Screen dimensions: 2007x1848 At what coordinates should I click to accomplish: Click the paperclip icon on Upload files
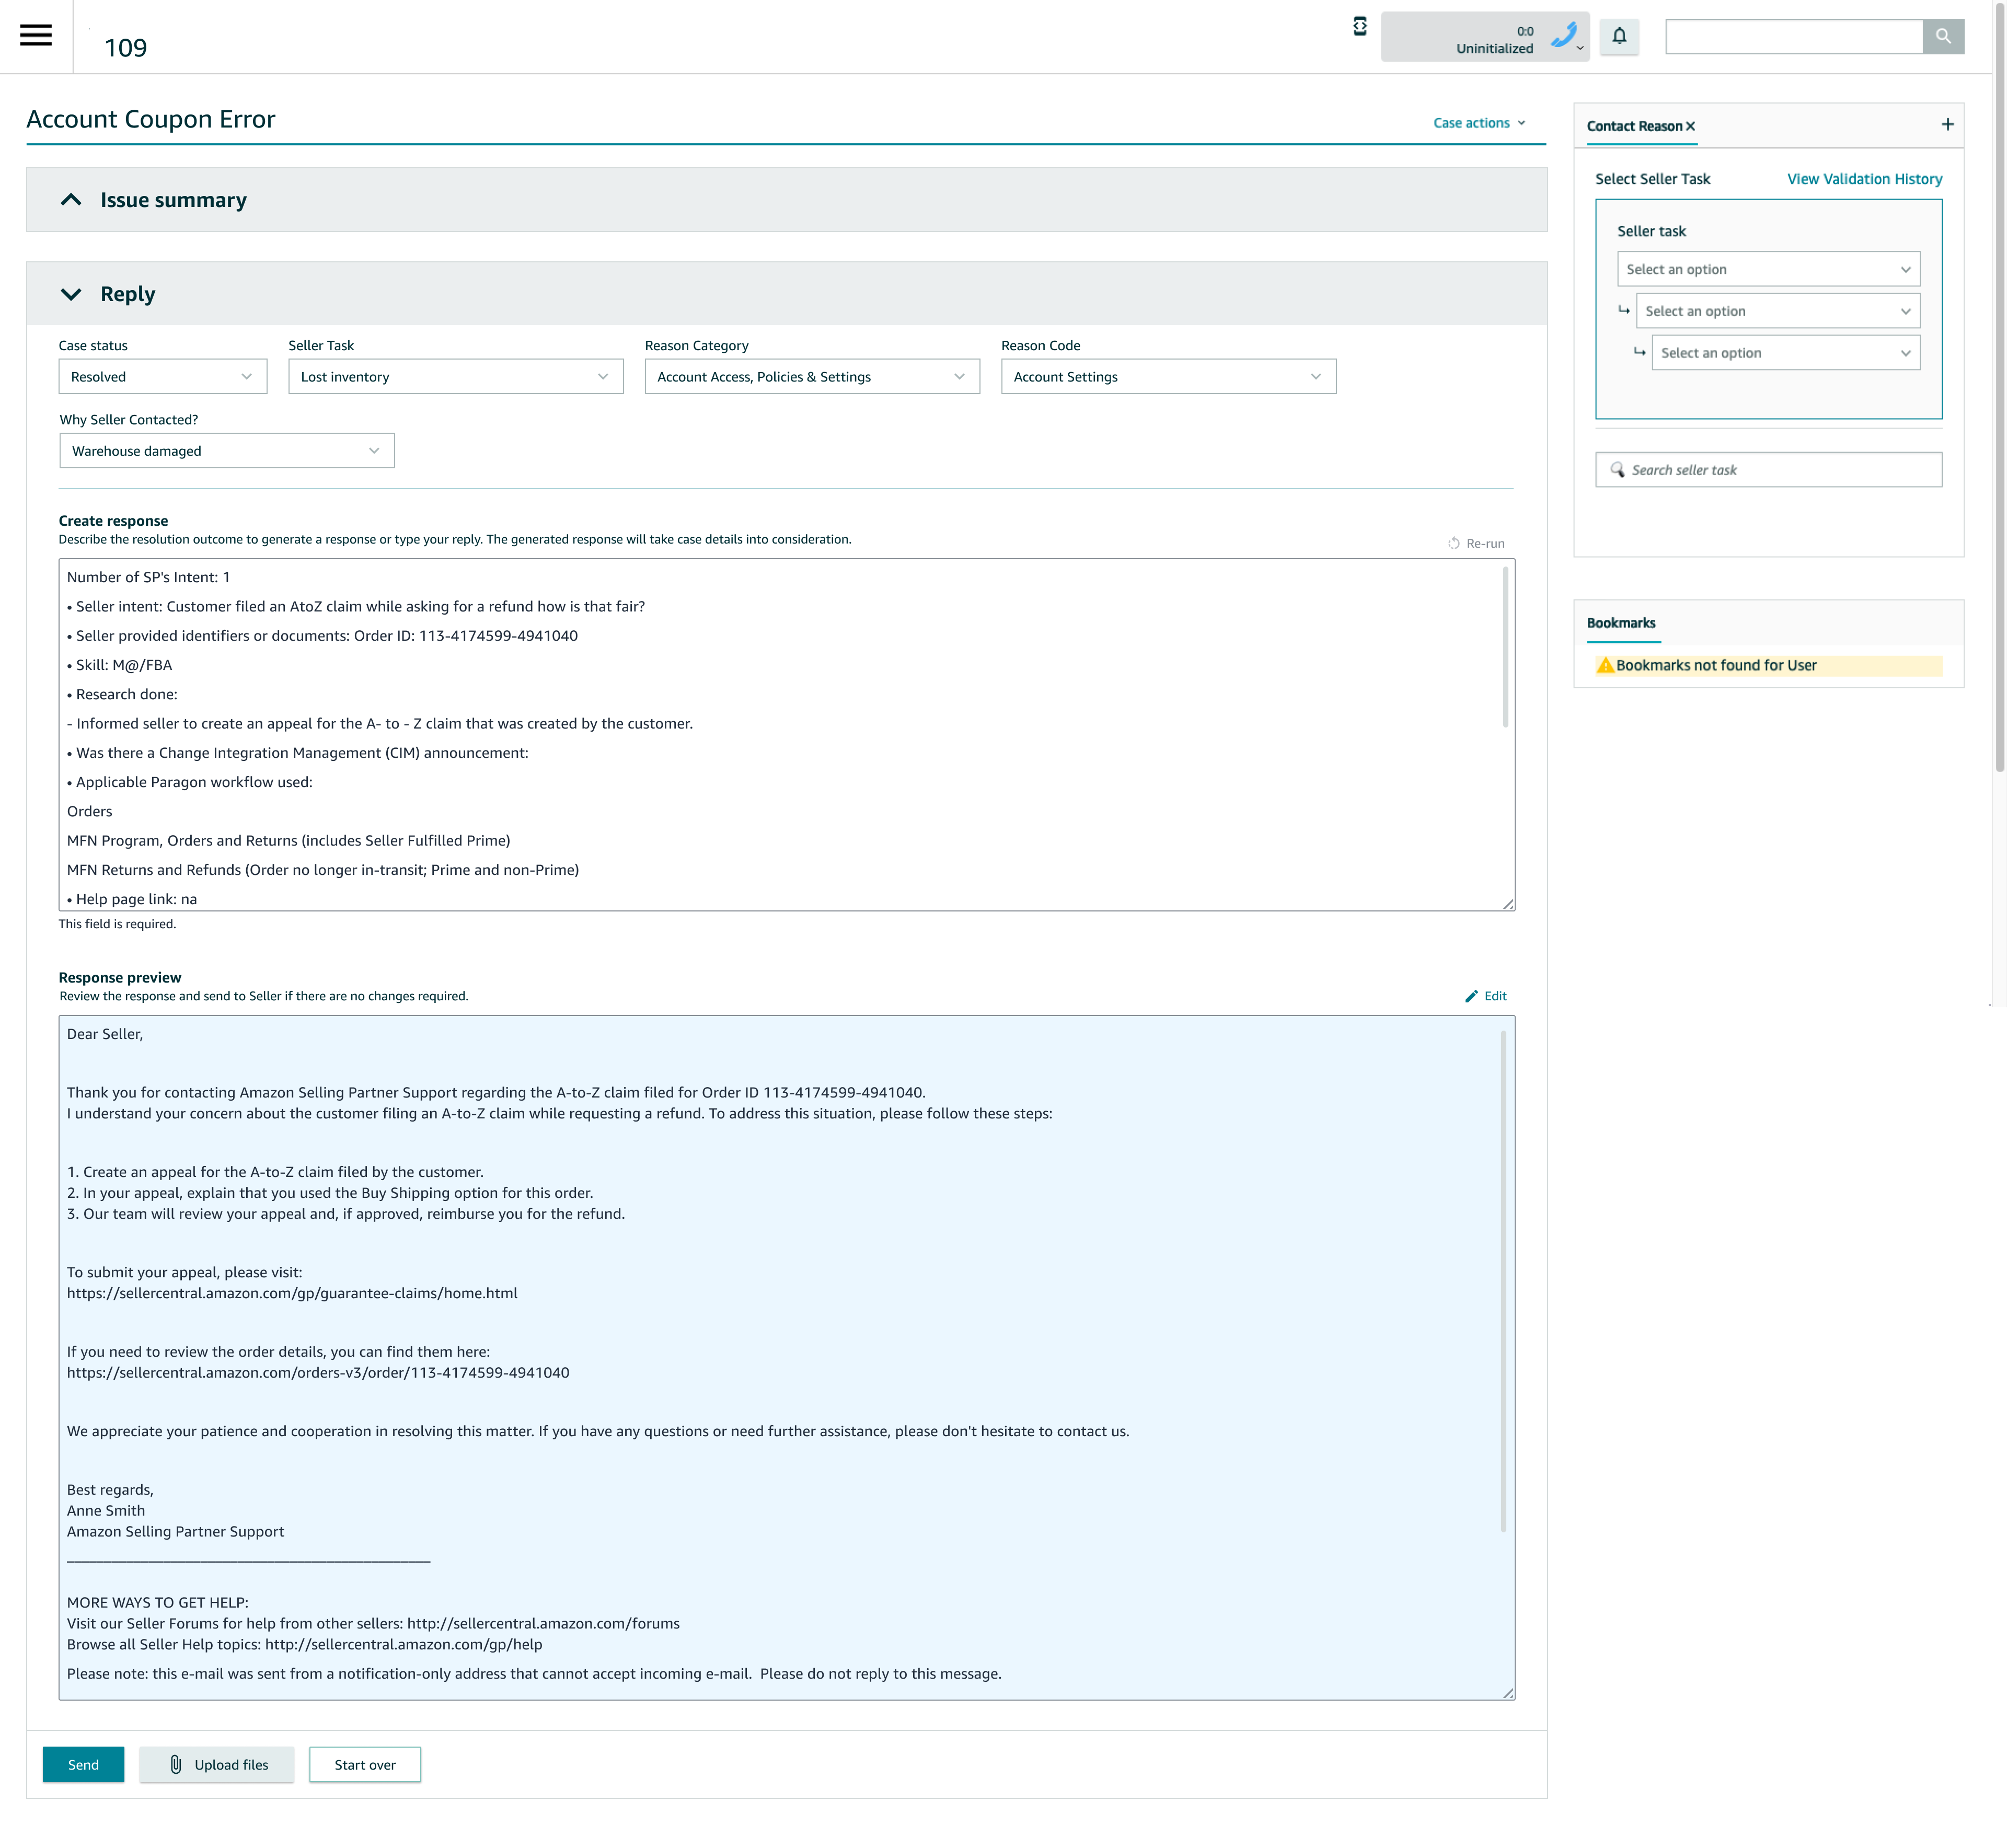click(175, 1764)
